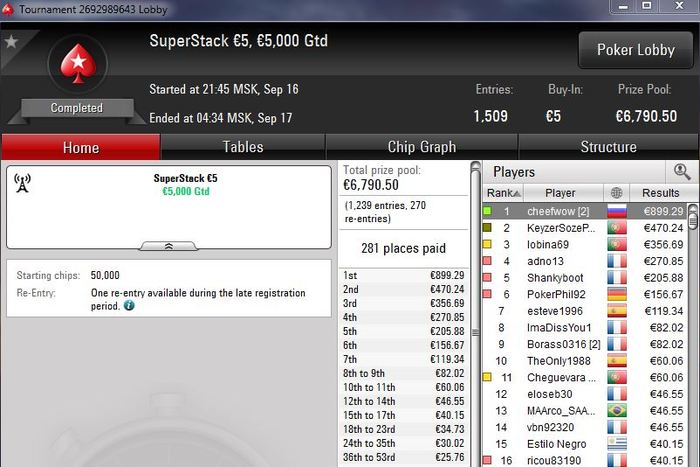
Task: Switch to the Tables tab
Action: (243, 147)
